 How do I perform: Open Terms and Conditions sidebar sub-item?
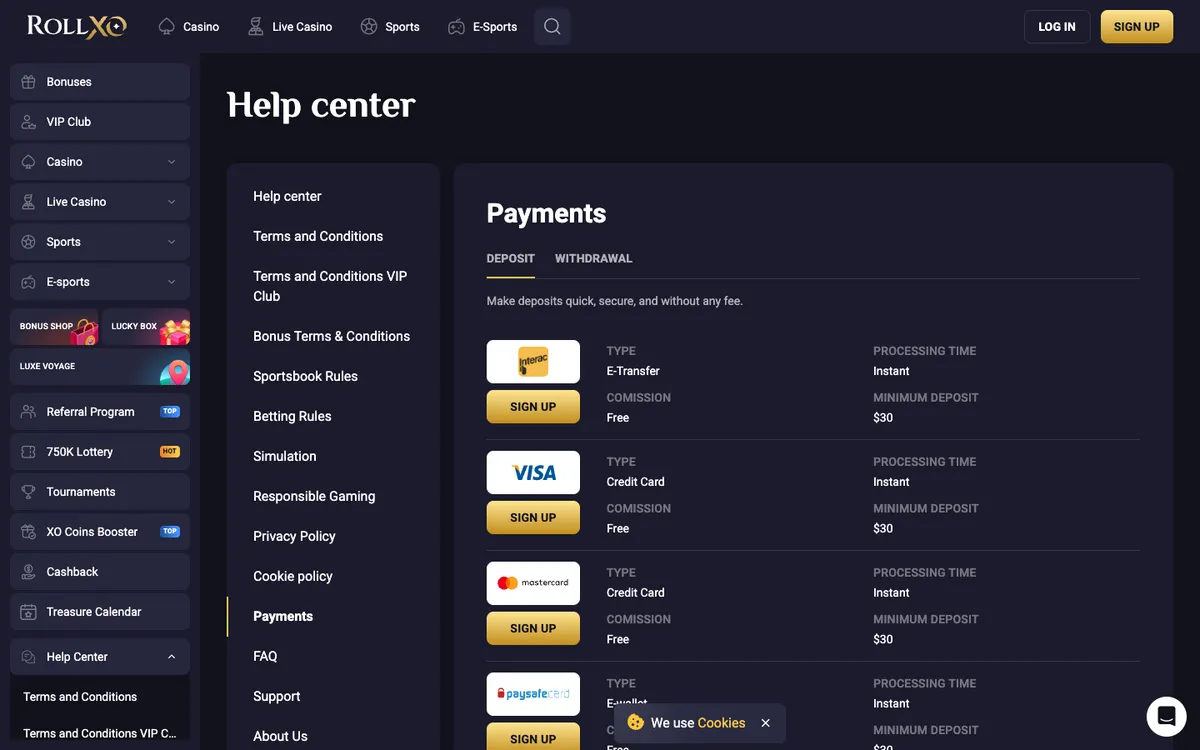click(80, 697)
